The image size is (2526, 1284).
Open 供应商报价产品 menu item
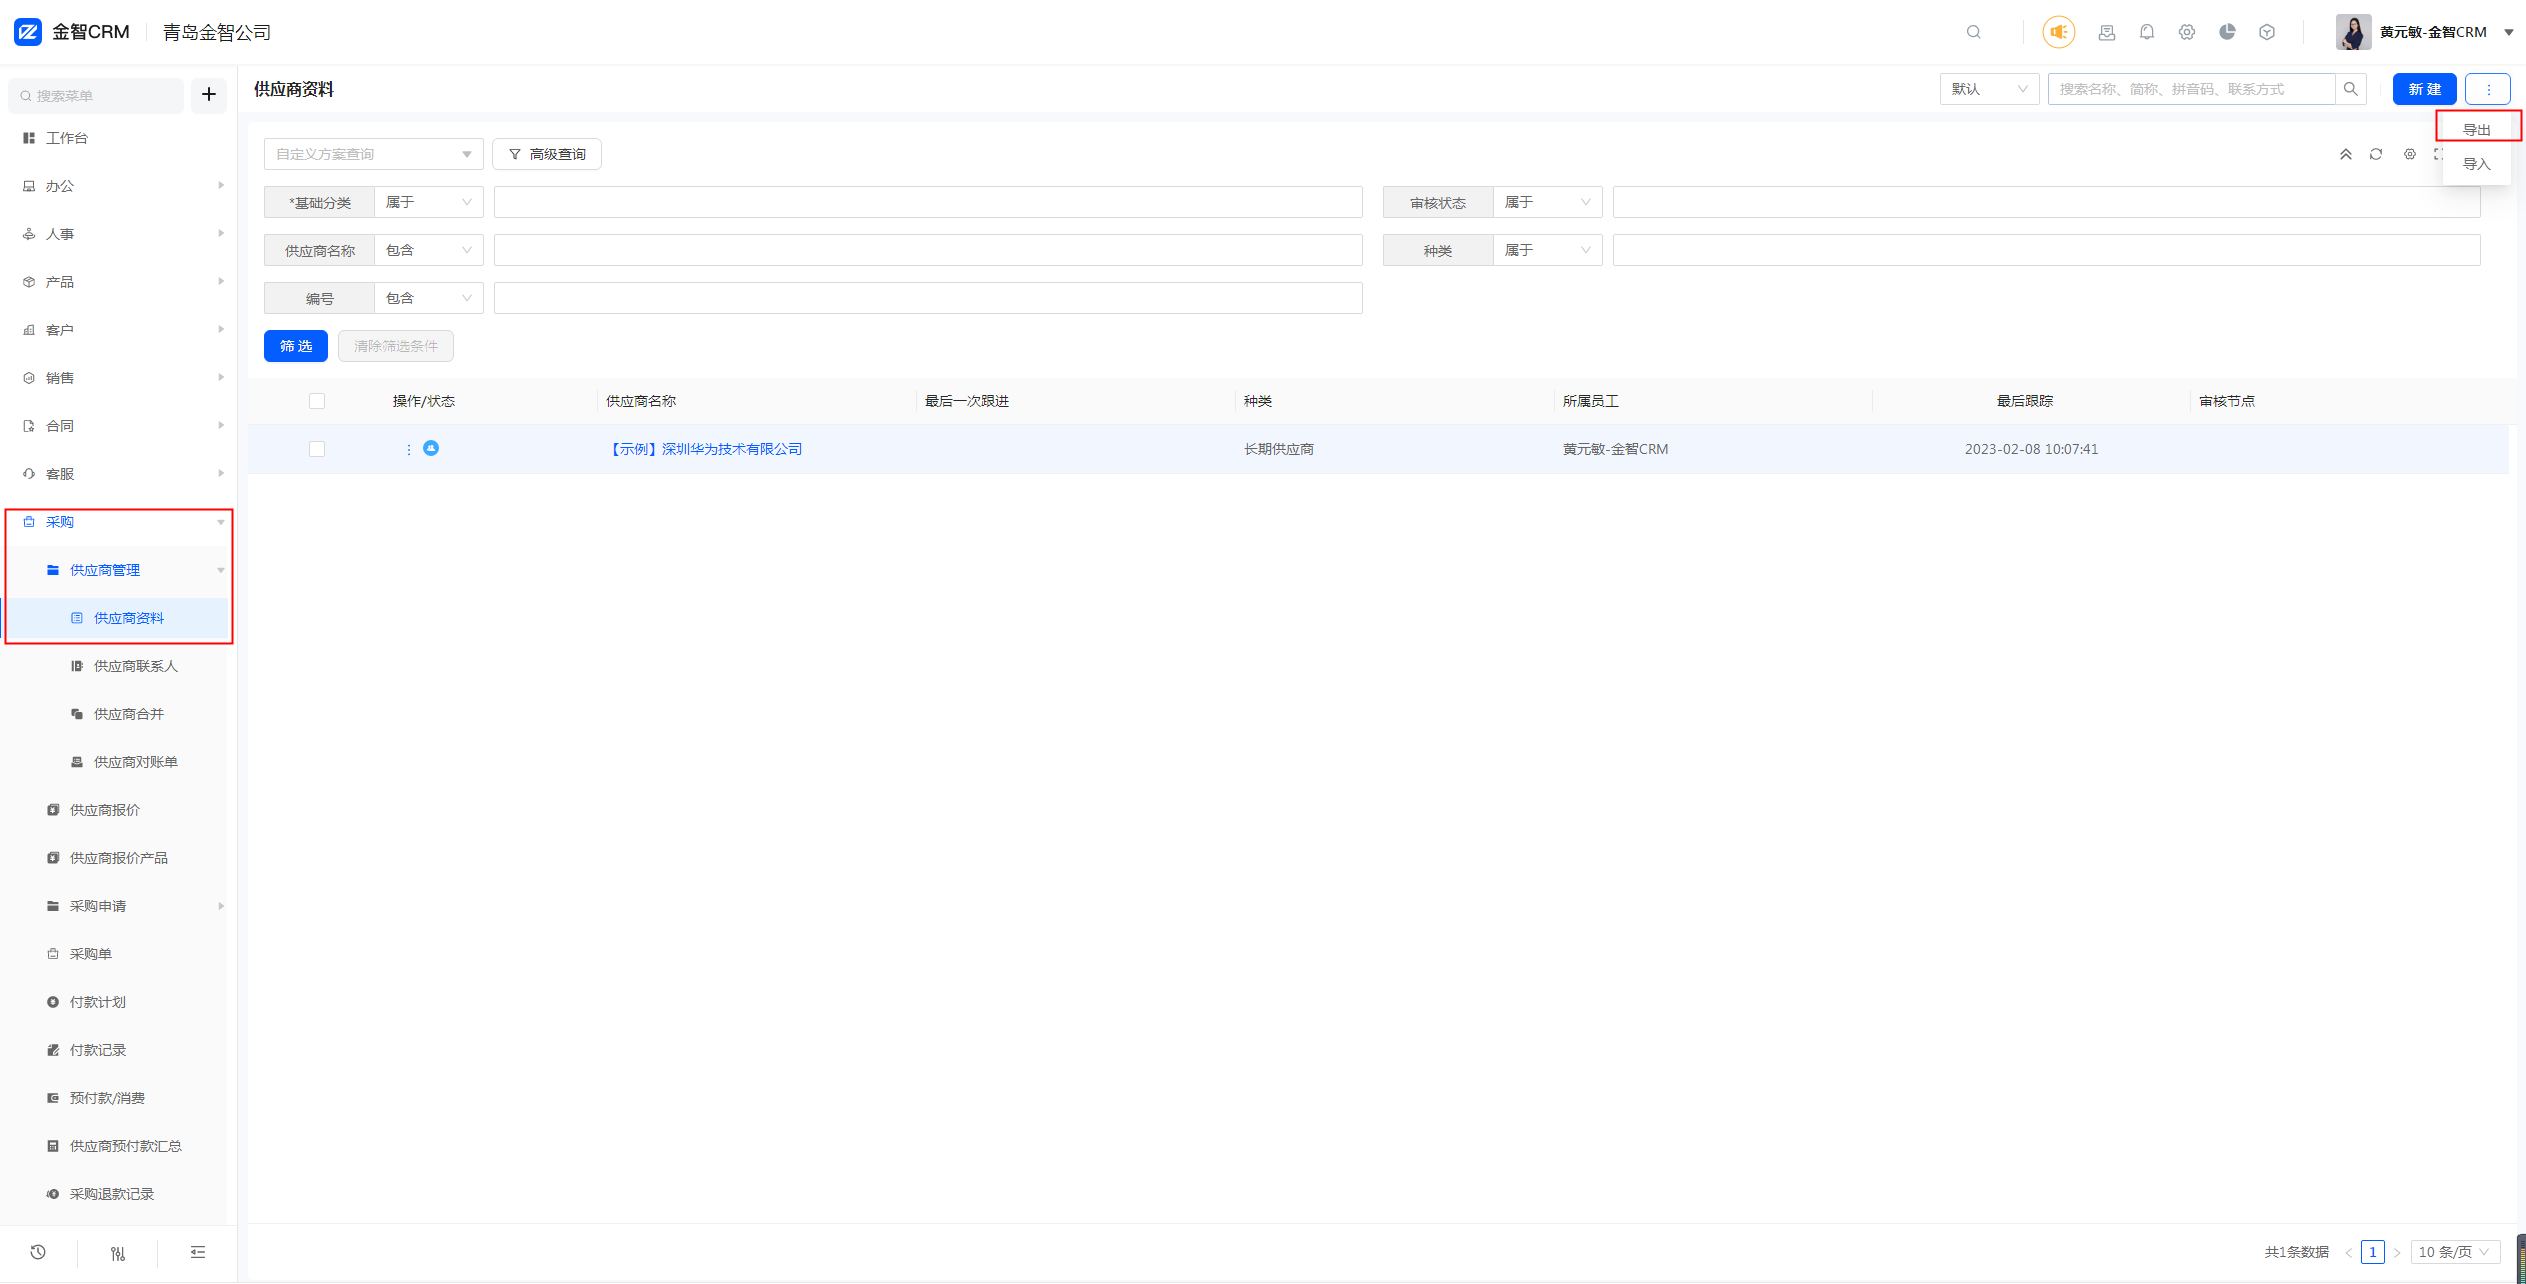118,858
